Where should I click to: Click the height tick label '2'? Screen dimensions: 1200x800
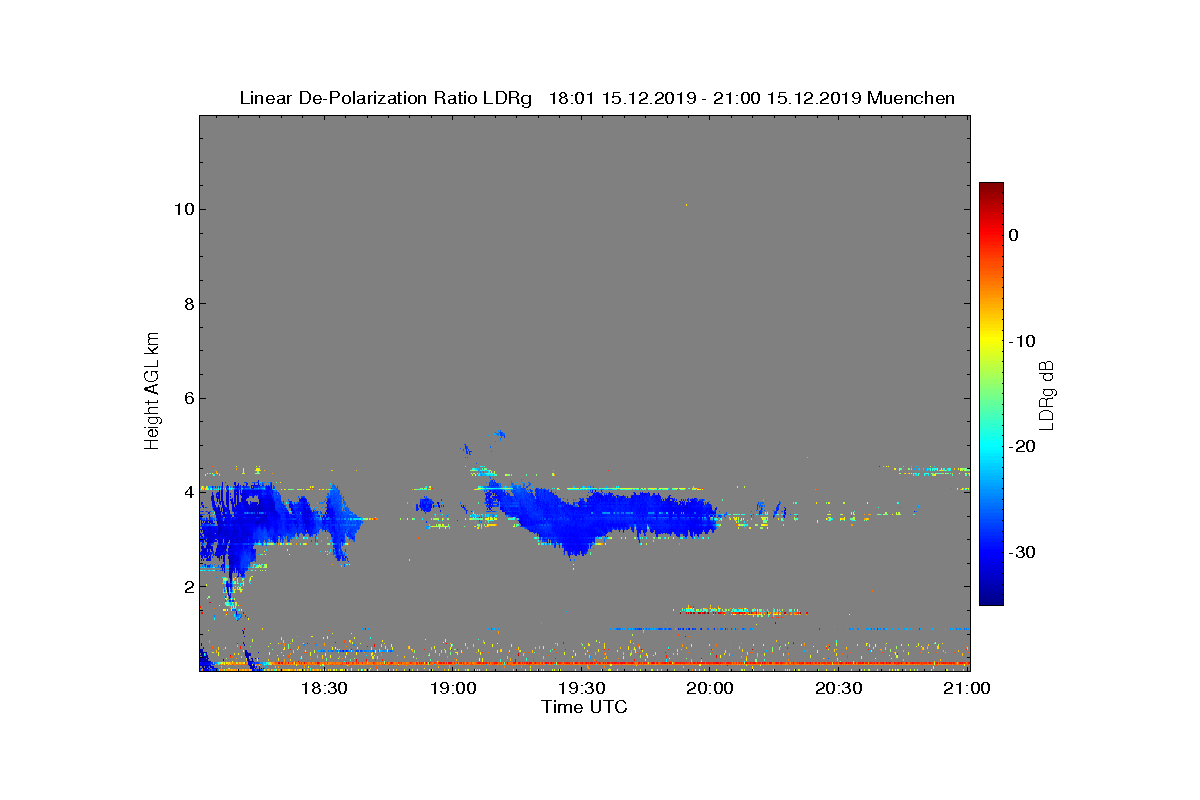(x=187, y=586)
